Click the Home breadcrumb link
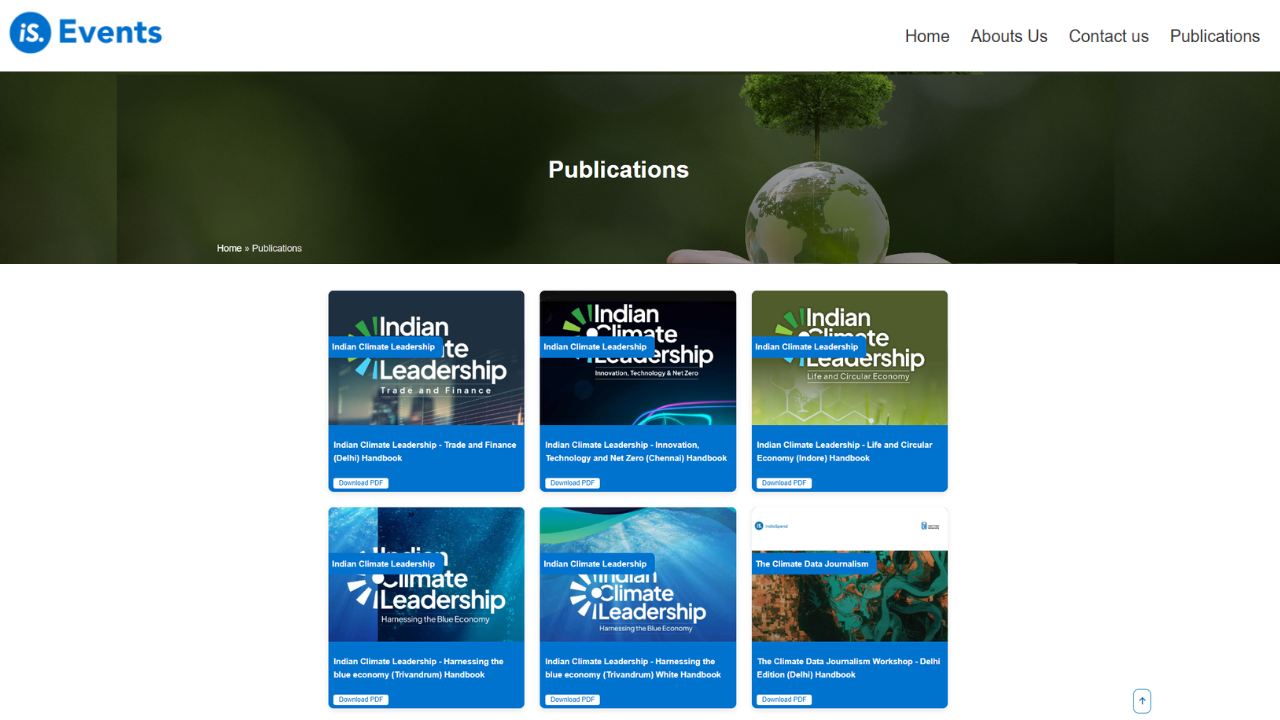The width and height of the screenshot is (1280, 720). pos(229,248)
